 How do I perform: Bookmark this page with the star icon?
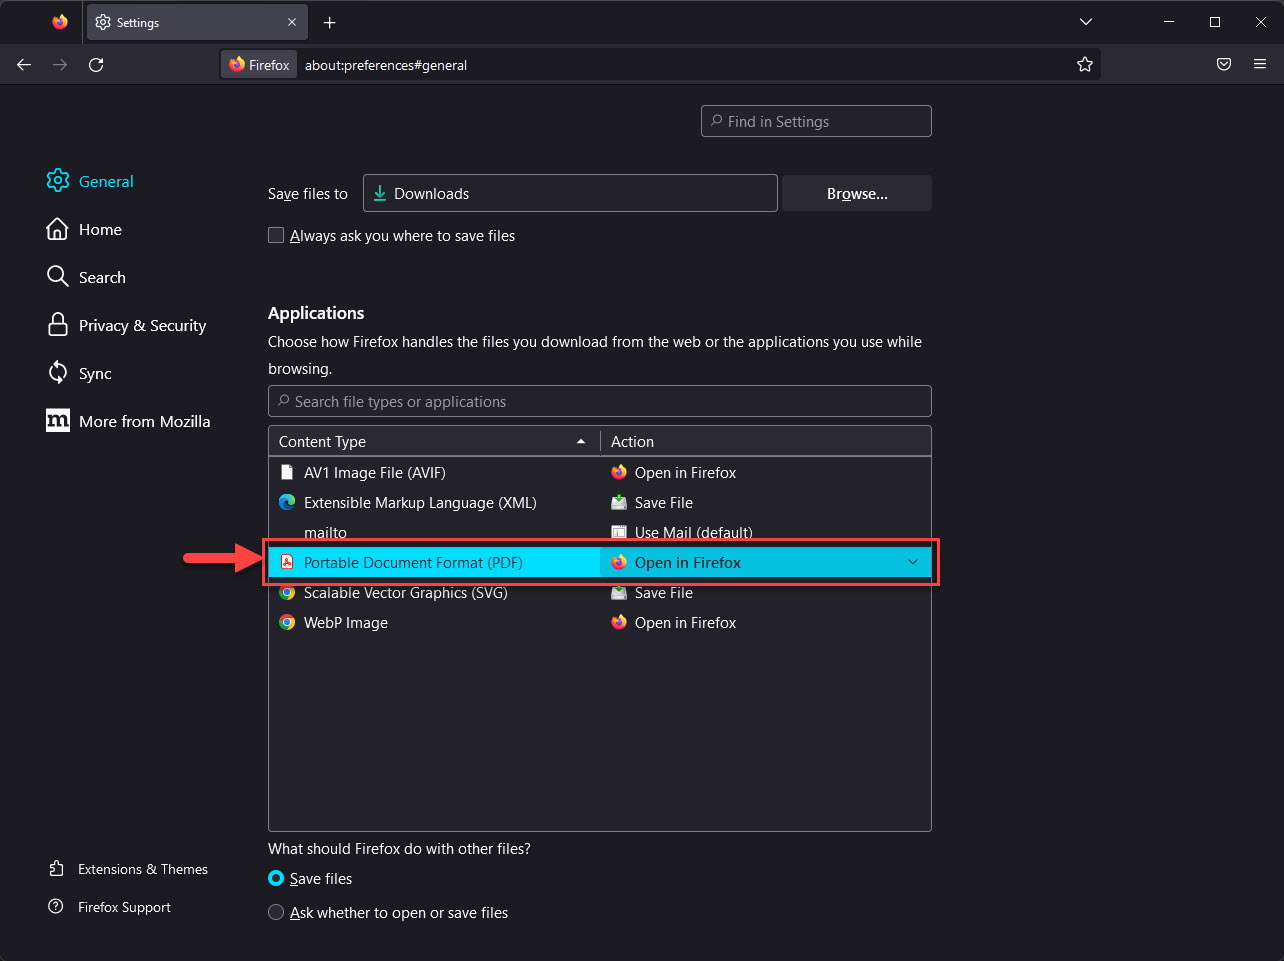pos(1085,65)
